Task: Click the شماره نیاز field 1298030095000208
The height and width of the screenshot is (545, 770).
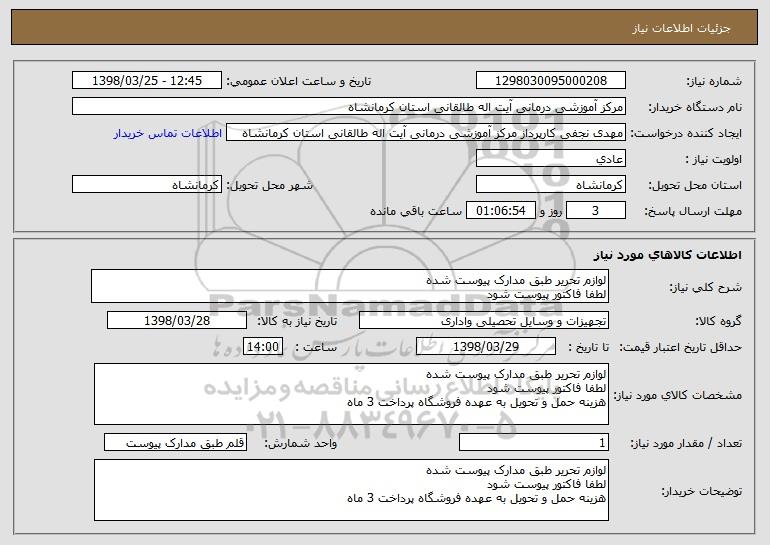Action: 550,80
